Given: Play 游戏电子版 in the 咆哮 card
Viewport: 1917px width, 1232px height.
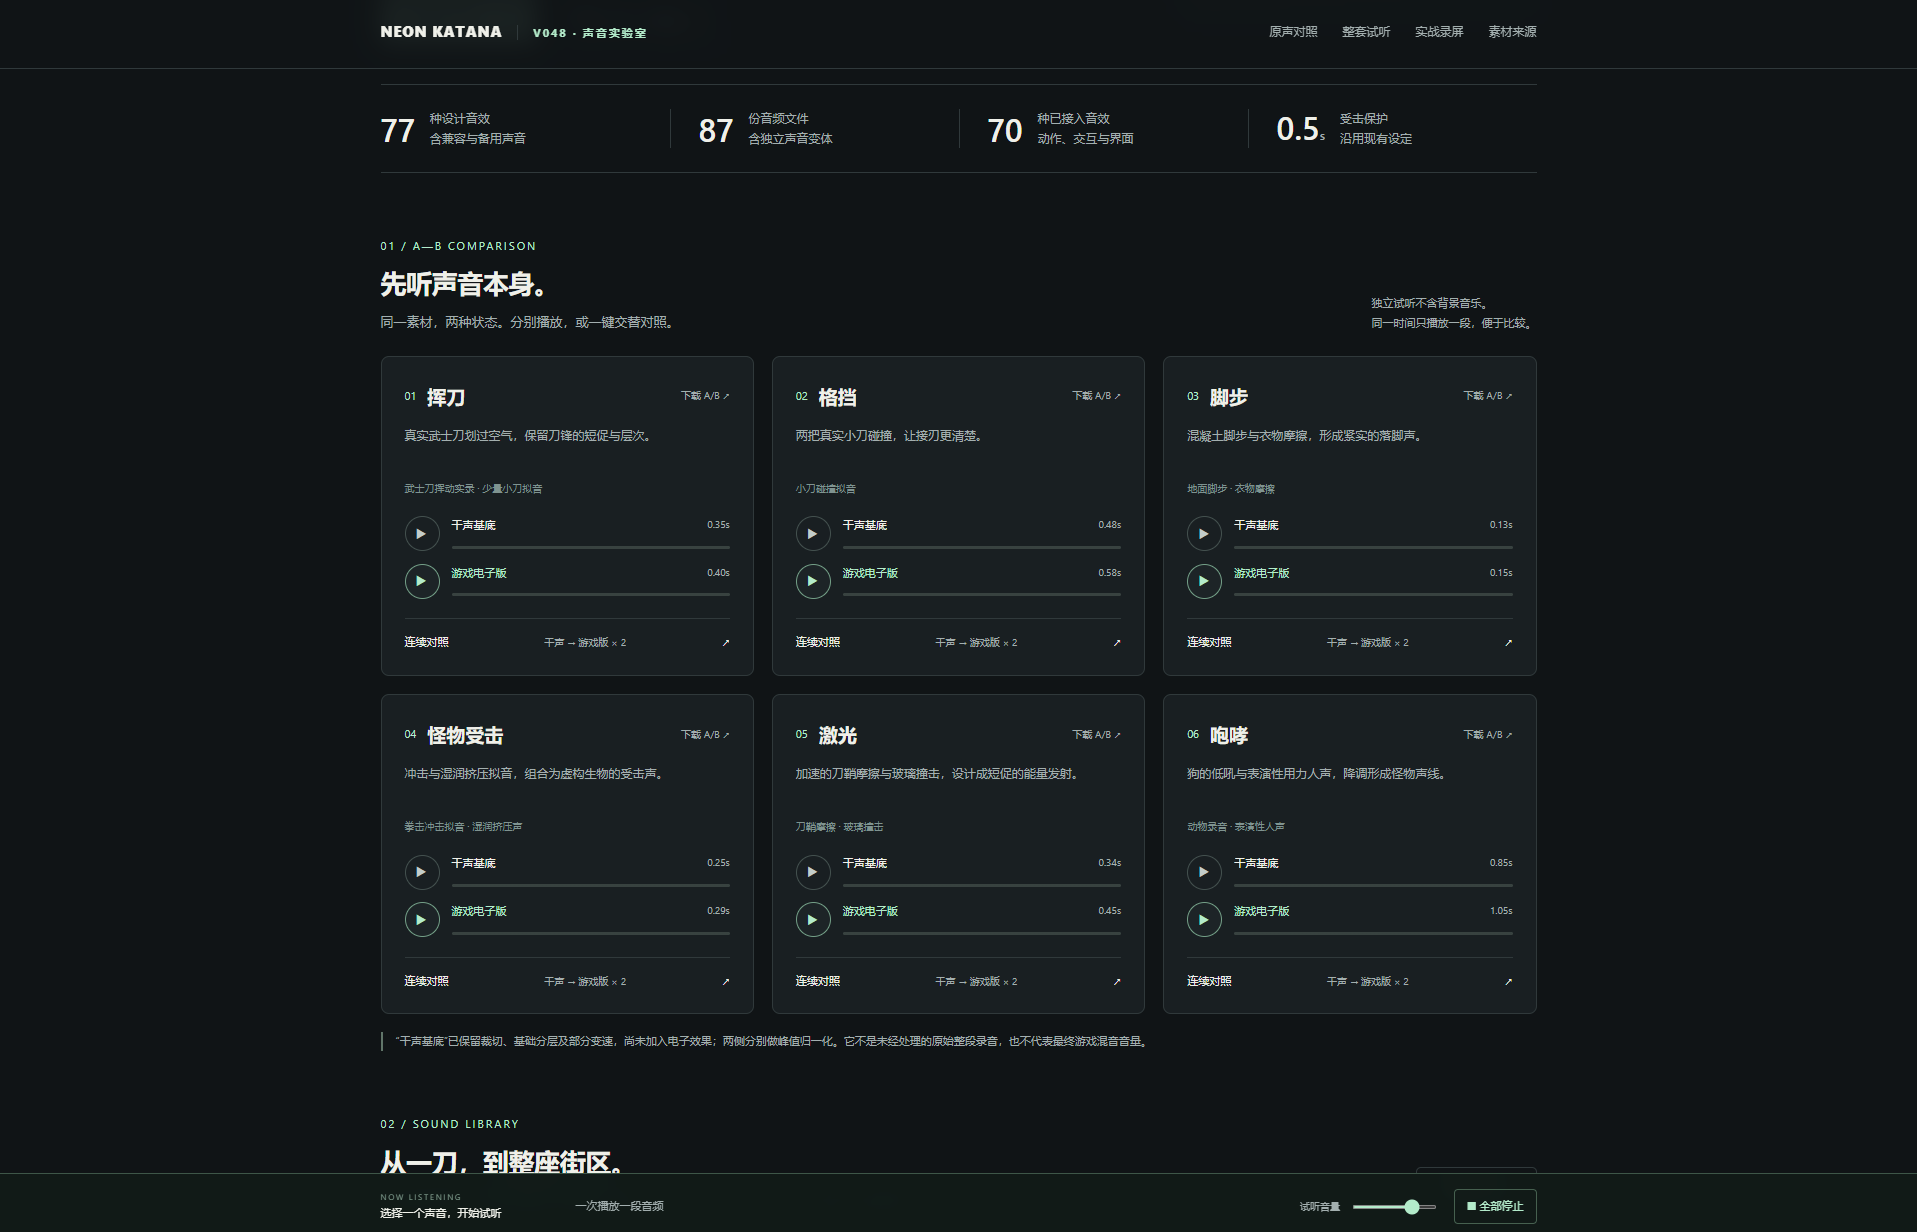Looking at the screenshot, I should point(1204,920).
